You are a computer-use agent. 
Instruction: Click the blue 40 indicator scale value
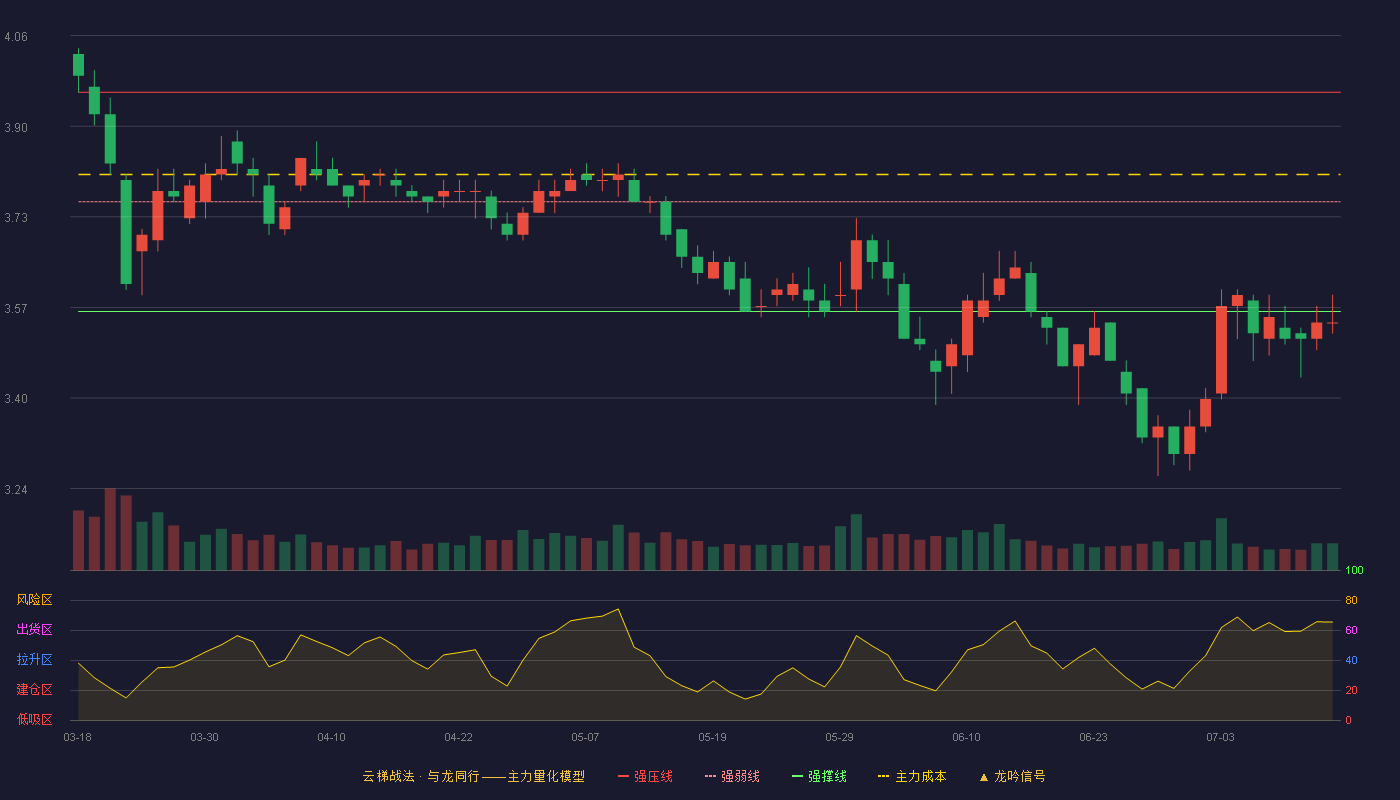[x=1351, y=660]
